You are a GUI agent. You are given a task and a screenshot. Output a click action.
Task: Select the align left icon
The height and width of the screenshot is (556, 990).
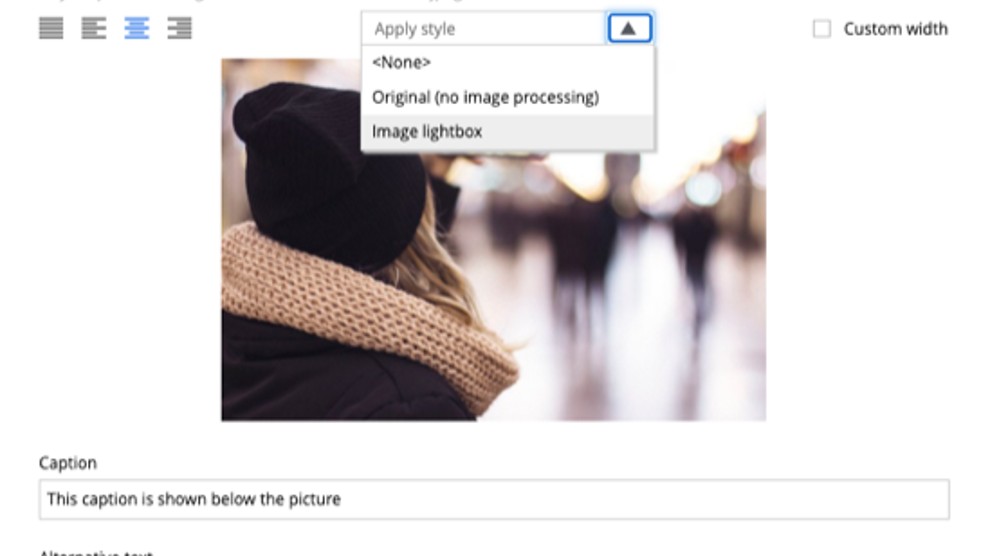tap(94, 28)
